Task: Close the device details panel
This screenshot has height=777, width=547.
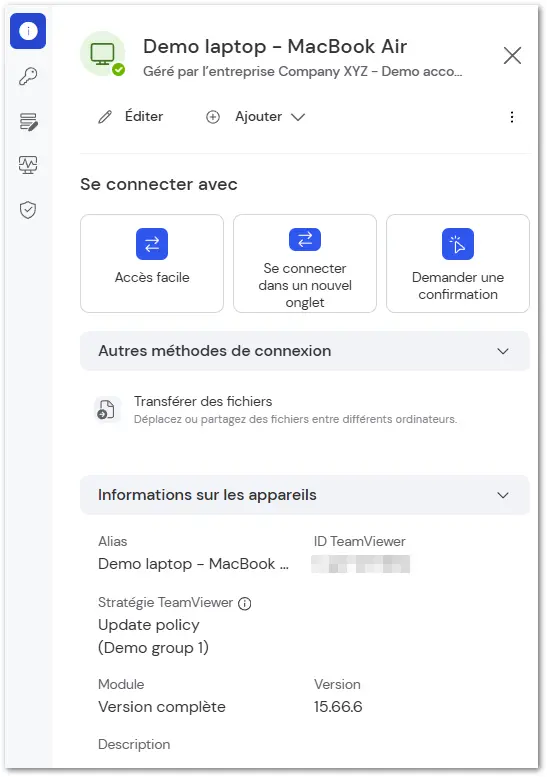Action: (512, 56)
